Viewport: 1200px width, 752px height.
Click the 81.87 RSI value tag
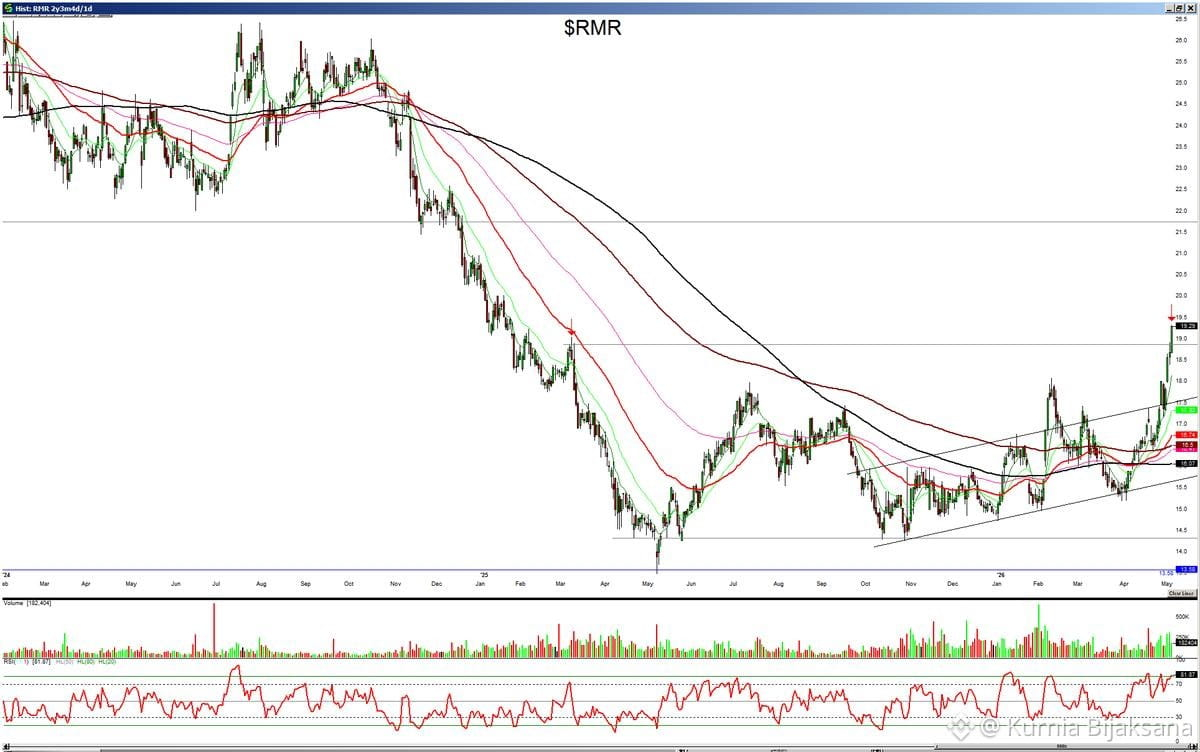(x=1187, y=674)
